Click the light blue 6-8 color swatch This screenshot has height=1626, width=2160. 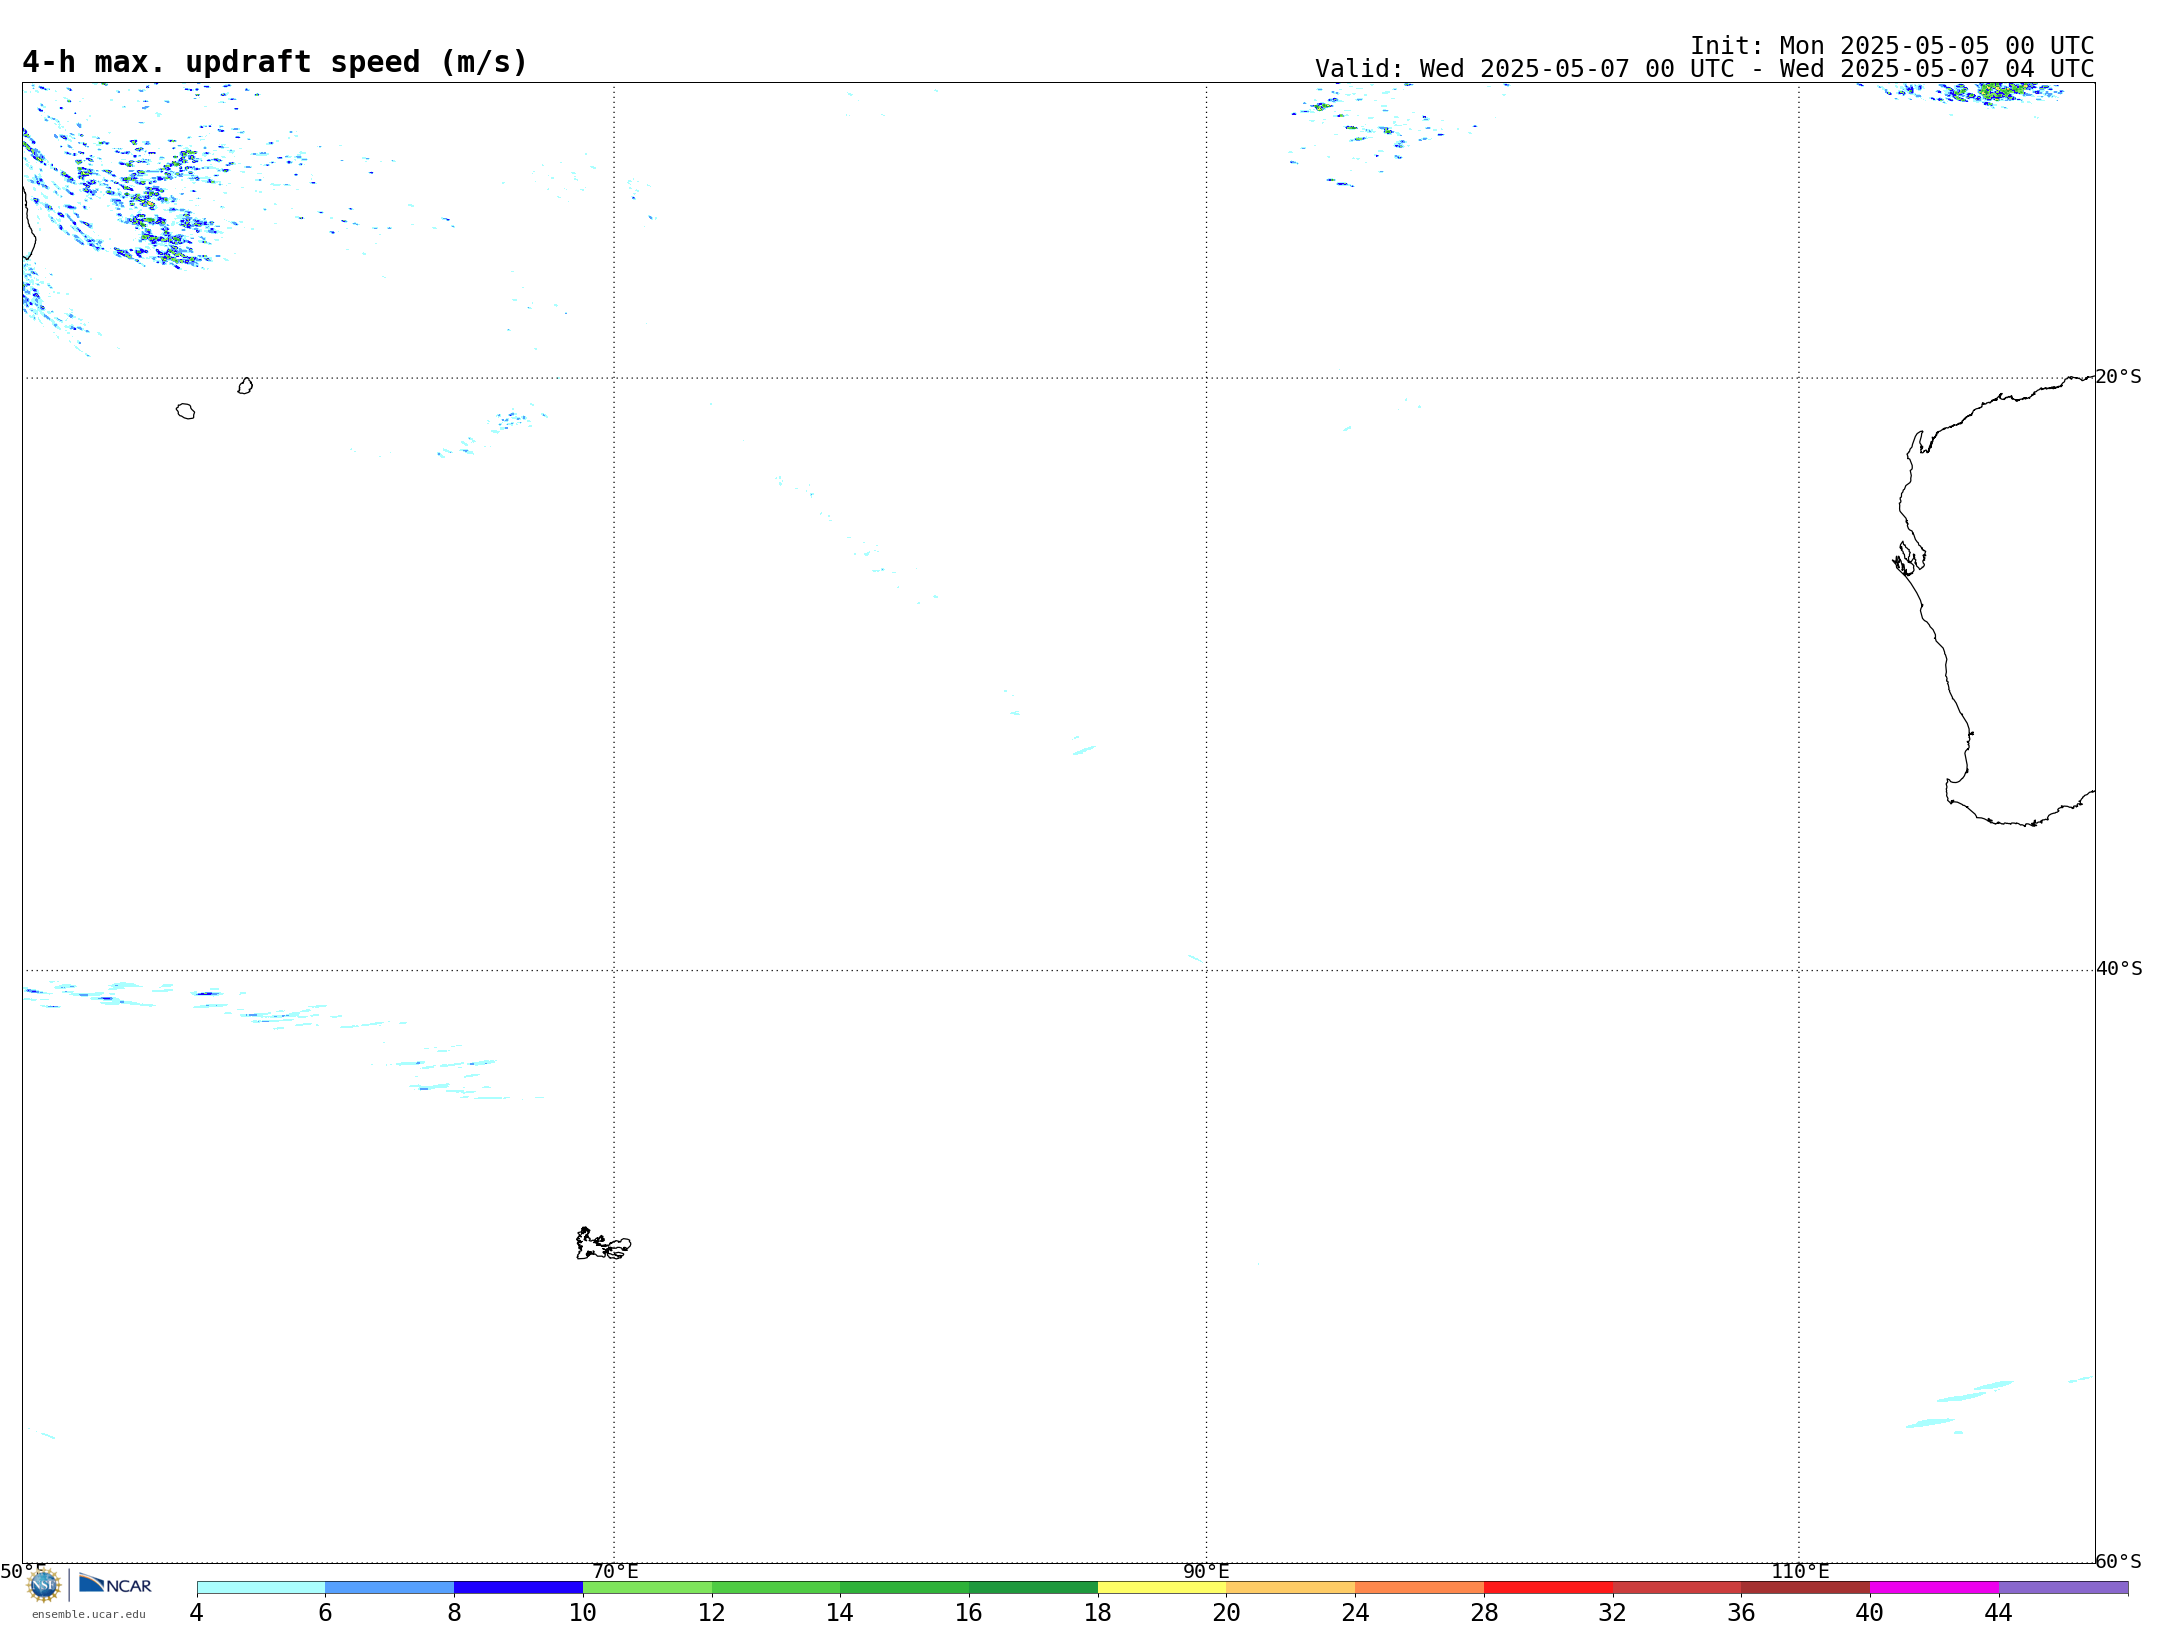point(390,1588)
